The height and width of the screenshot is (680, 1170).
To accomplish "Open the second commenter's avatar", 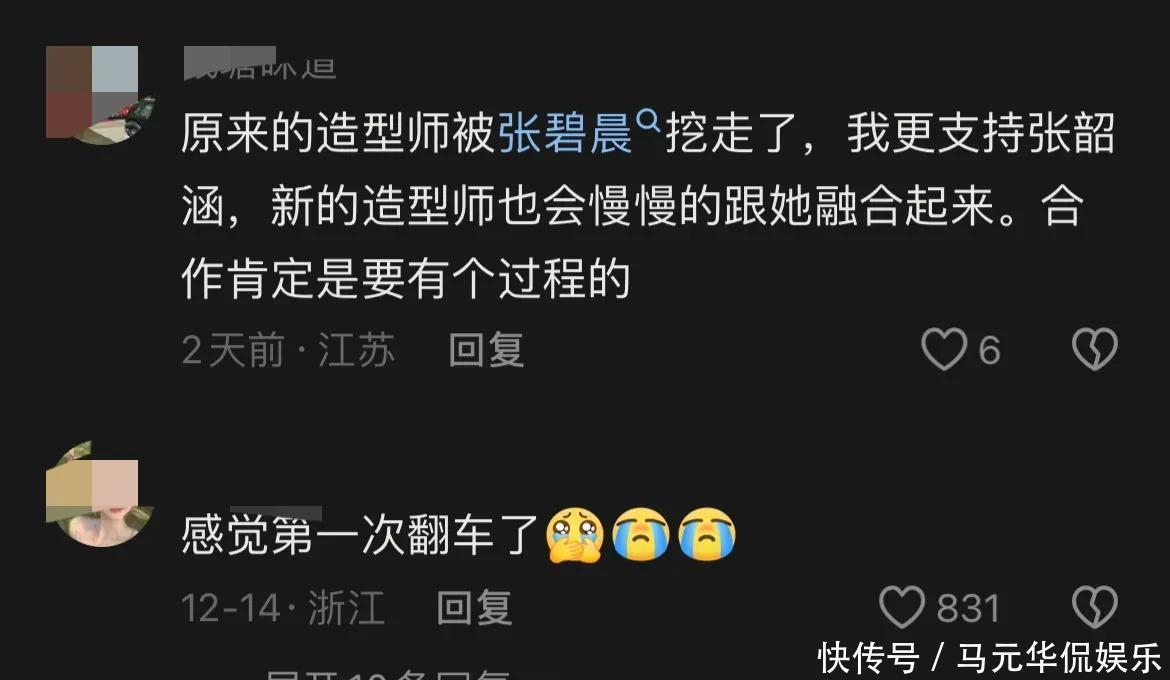I will click(x=100, y=494).
